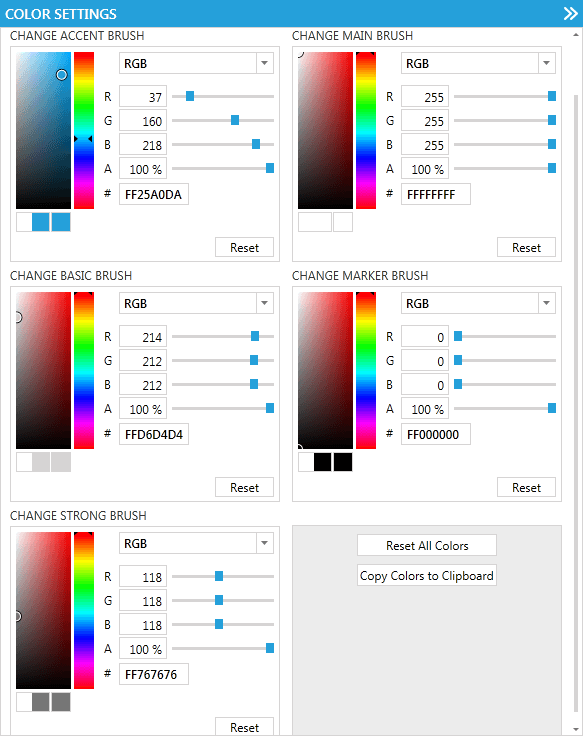Viewport: 585px width, 737px height.
Task: Collapse the Color Settings panel with the double chevron
Action: tap(570, 13)
